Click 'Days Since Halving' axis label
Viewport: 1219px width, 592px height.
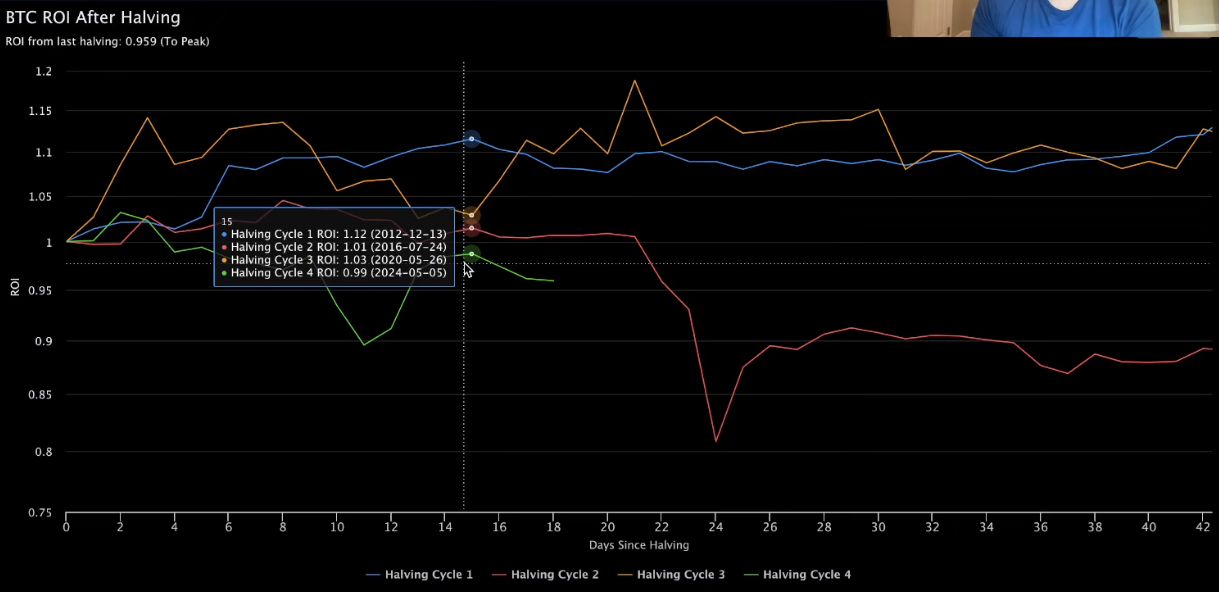pos(639,545)
